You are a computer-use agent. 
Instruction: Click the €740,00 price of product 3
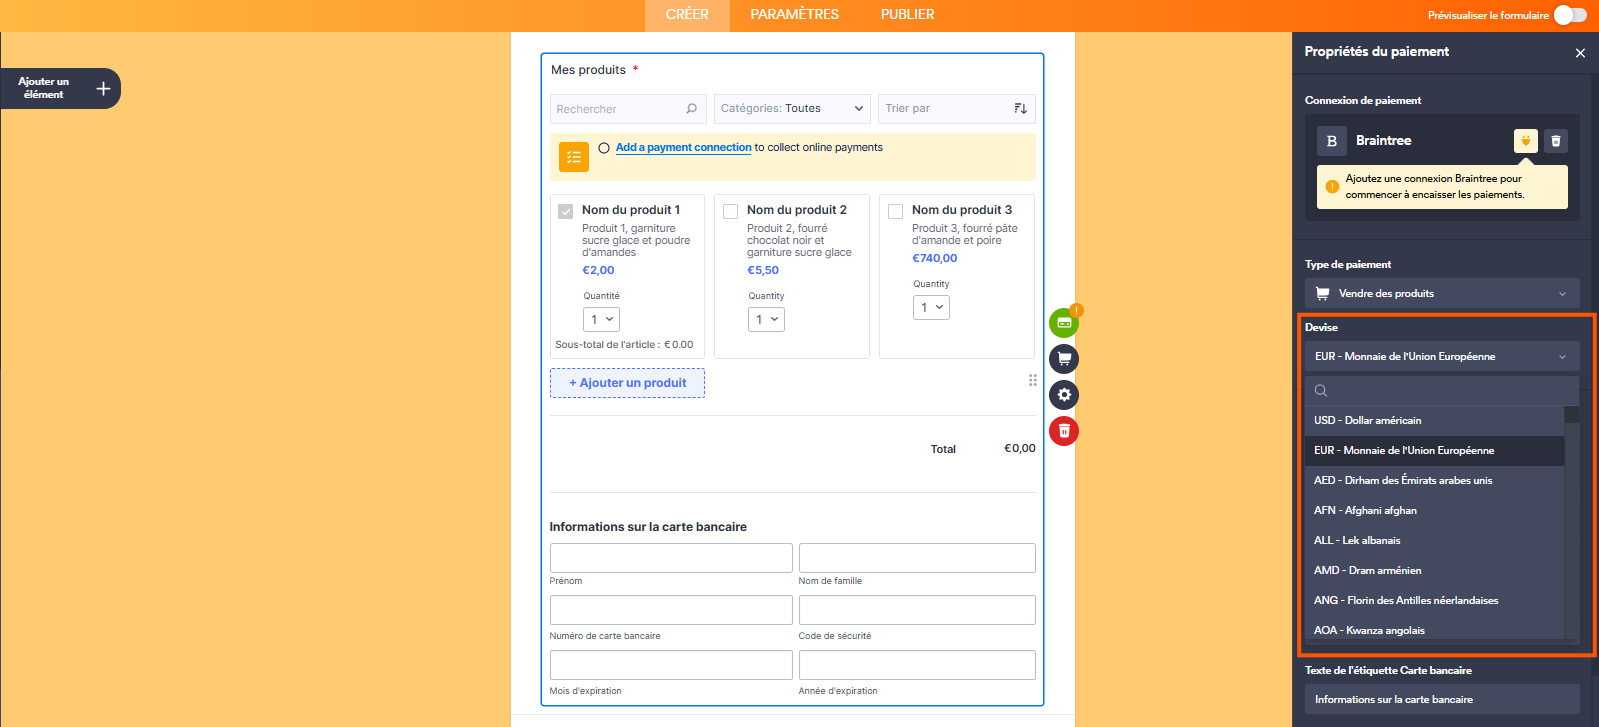point(934,258)
